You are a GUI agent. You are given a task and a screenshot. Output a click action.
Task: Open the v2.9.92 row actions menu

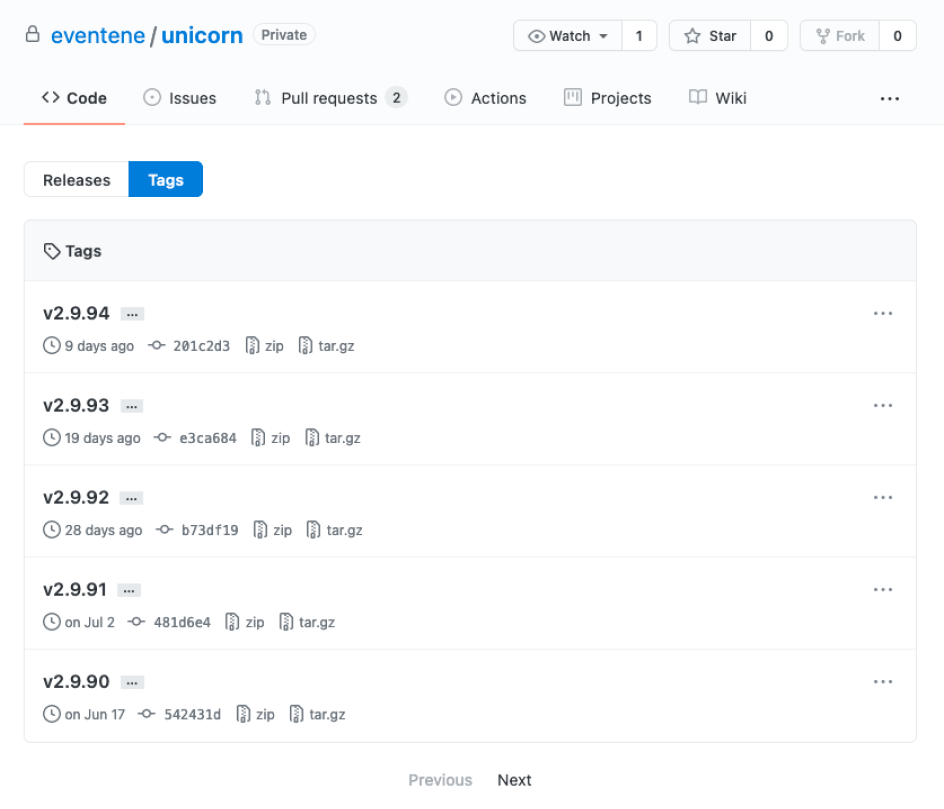coord(883,497)
